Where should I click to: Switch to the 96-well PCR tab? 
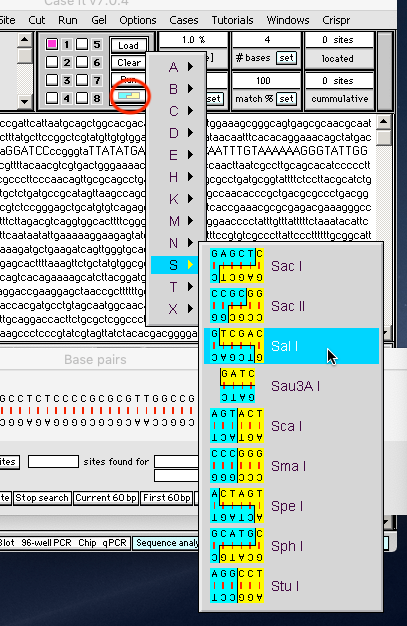point(46,543)
